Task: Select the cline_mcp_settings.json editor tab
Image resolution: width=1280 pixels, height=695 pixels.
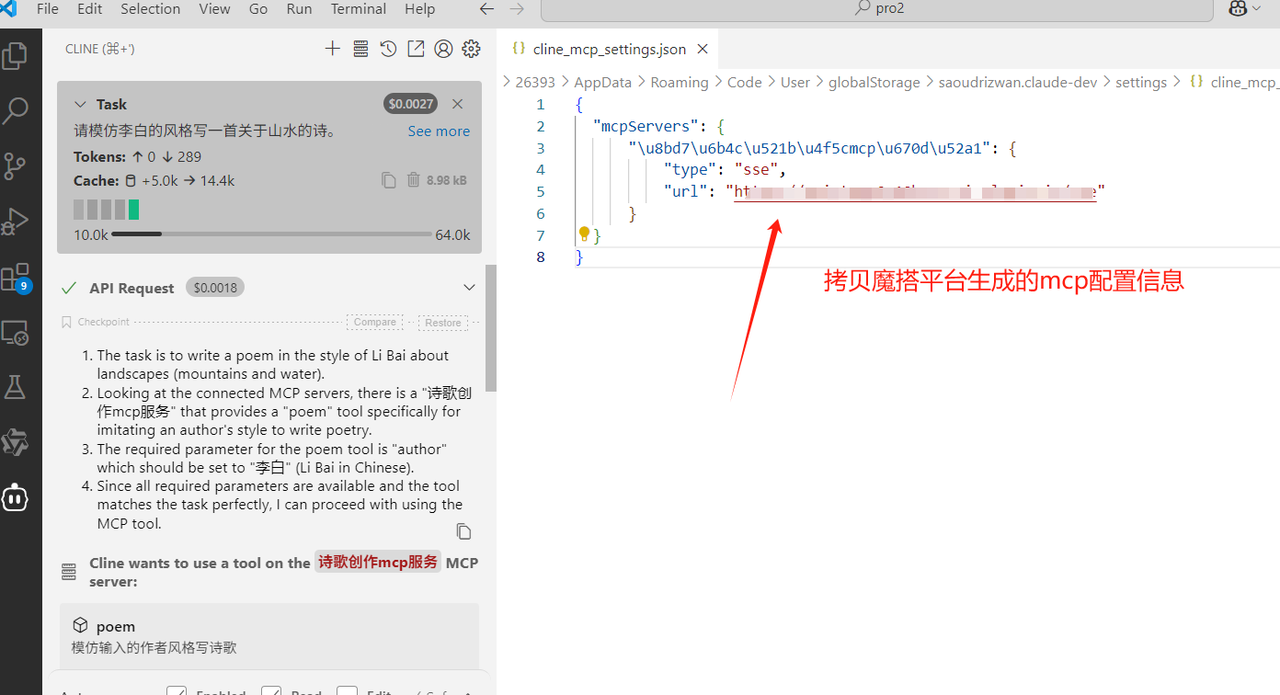Action: (x=608, y=48)
